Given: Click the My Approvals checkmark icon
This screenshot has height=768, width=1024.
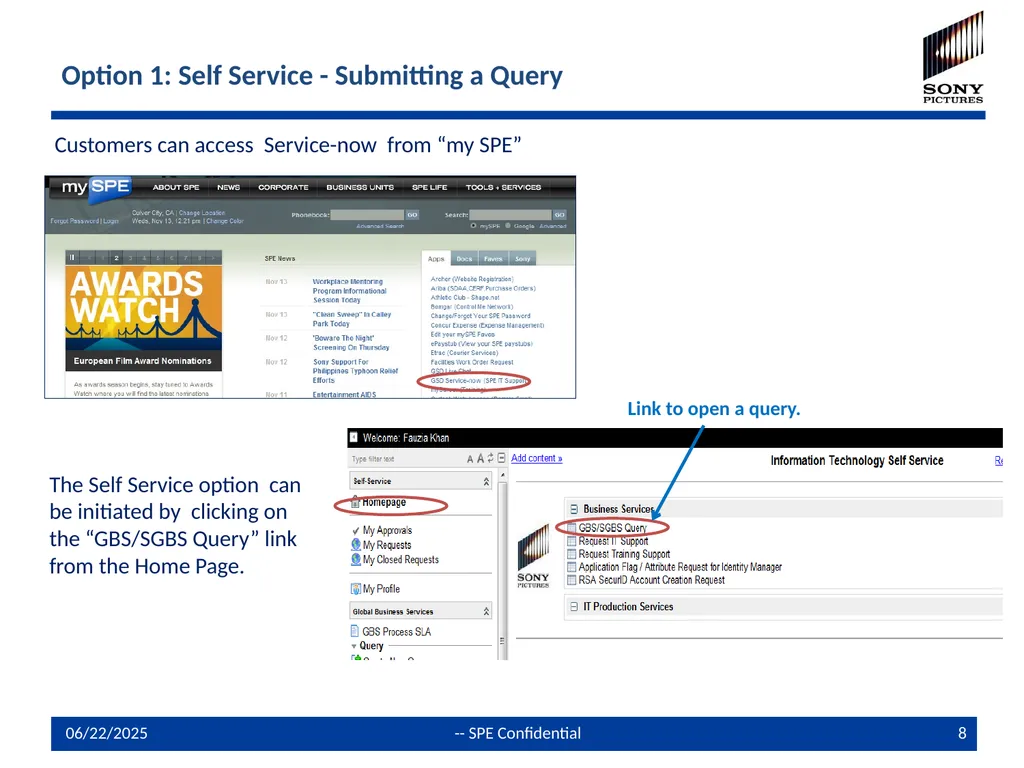Looking at the screenshot, I should tap(355, 530).
